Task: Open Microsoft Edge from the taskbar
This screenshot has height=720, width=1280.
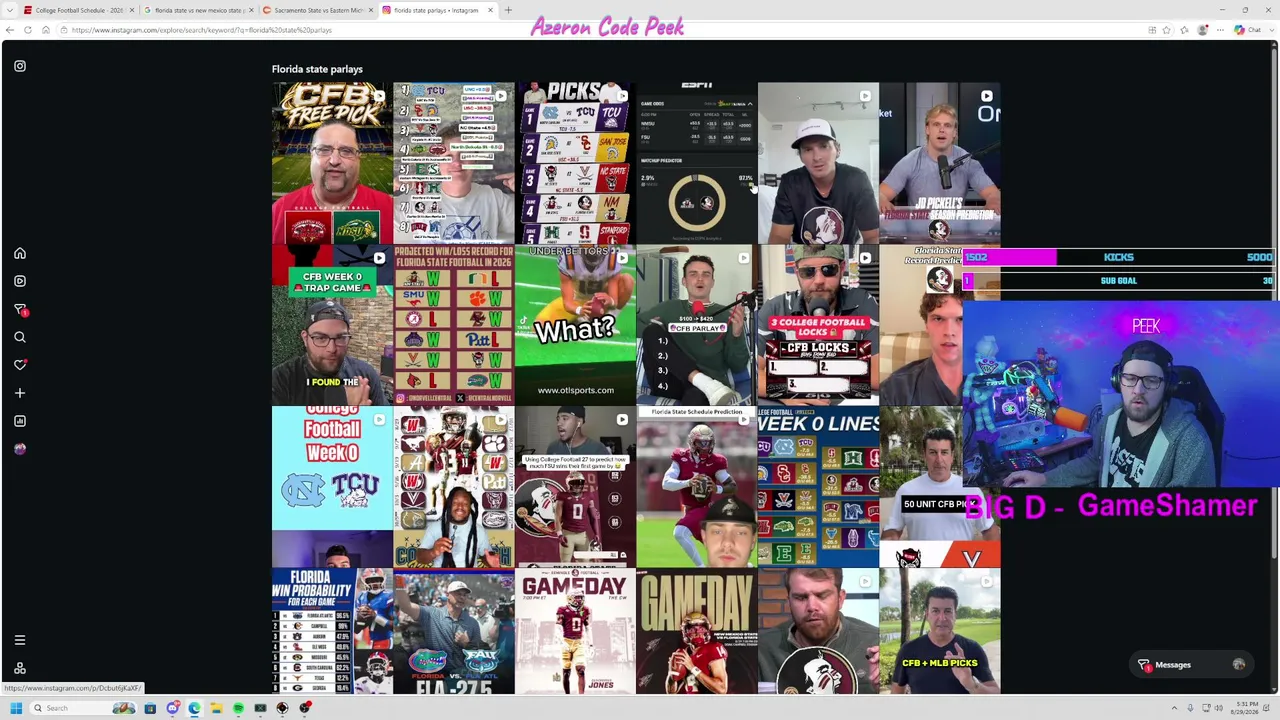Action: click(194, 708)
